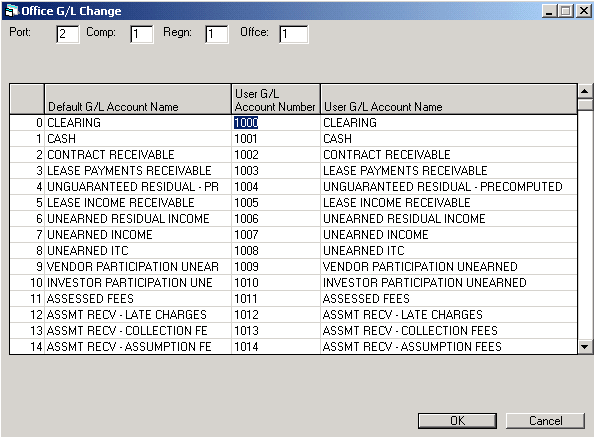
Task: Click the Default G/L Account Name header
Action: pos(138,99)
